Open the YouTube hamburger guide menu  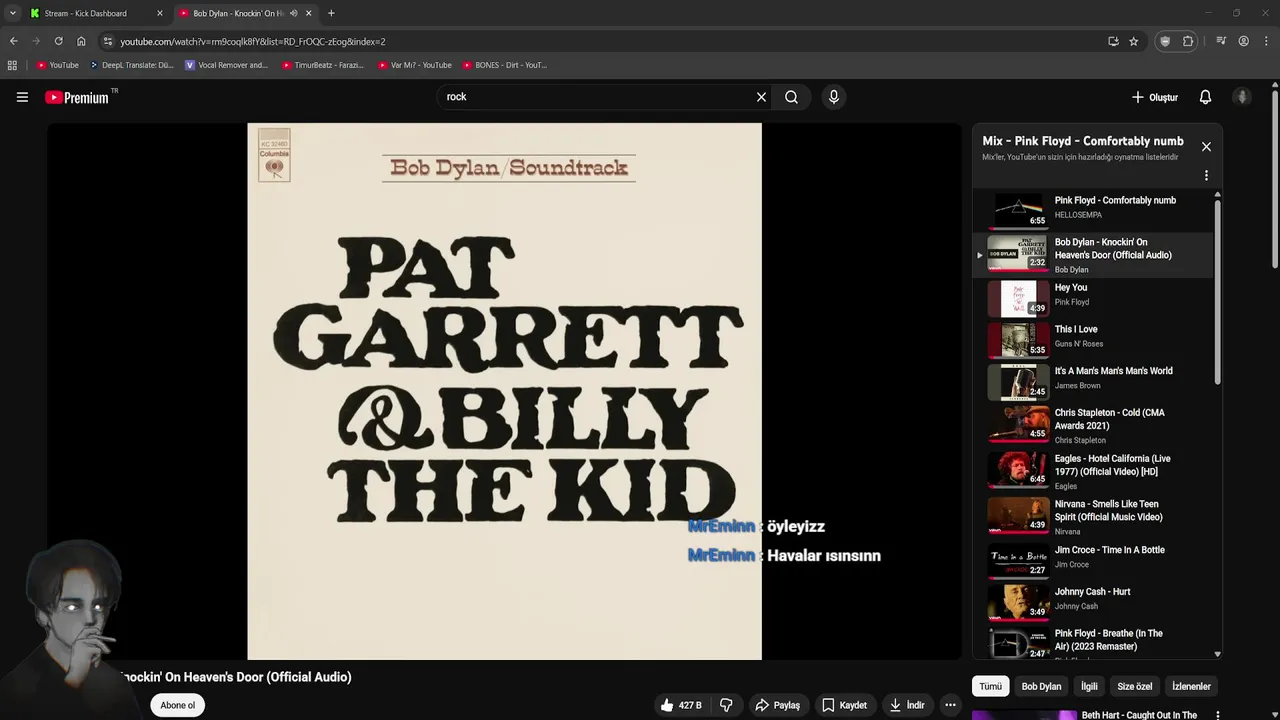(22, 97)
